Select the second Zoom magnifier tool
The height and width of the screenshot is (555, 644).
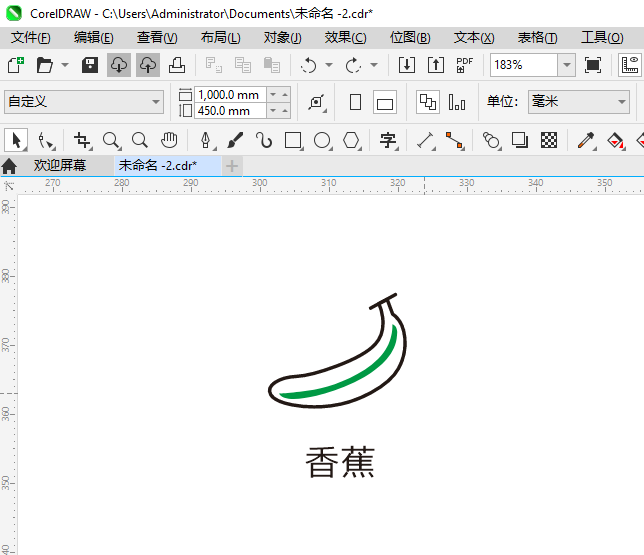(140, 140)
